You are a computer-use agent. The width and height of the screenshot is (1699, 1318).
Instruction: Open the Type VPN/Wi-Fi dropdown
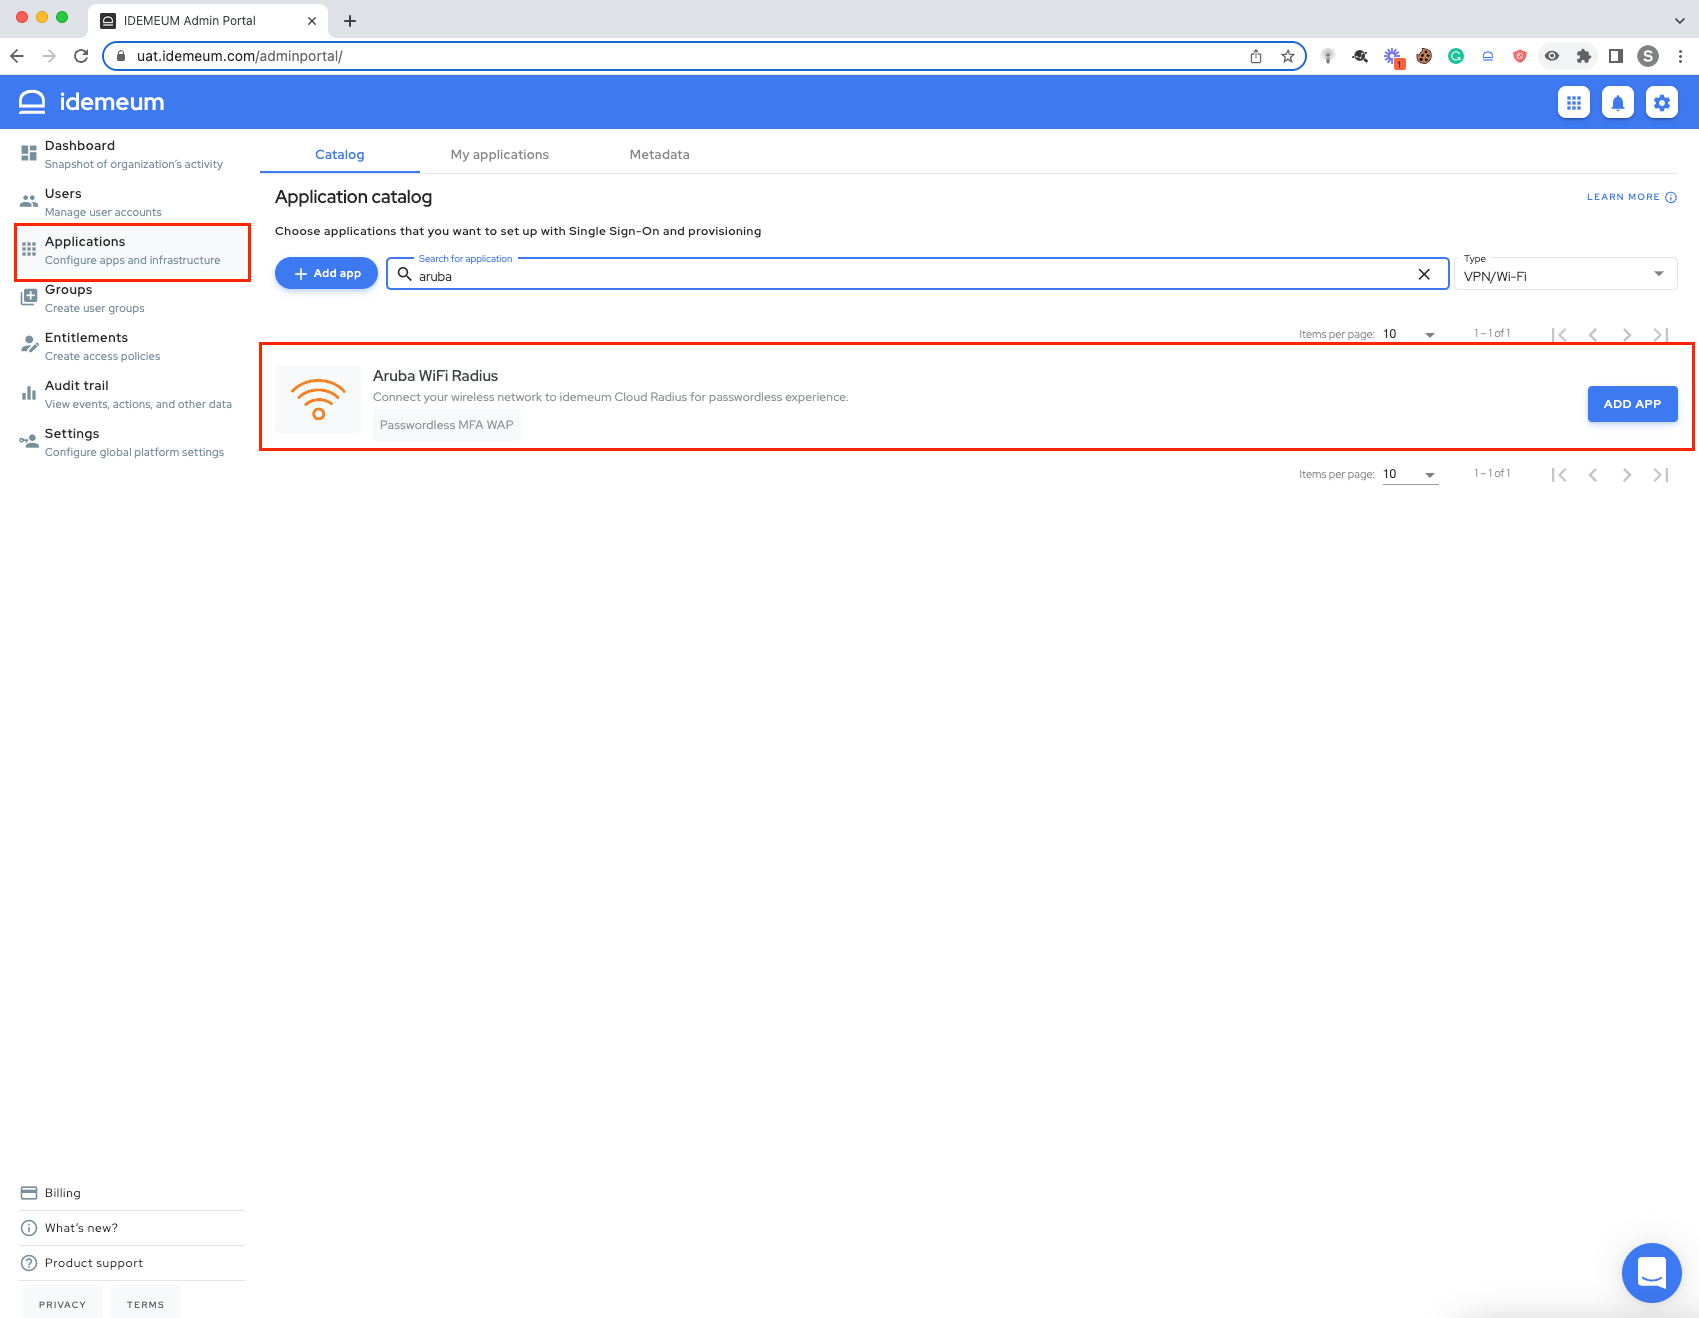pos(1565,273)
